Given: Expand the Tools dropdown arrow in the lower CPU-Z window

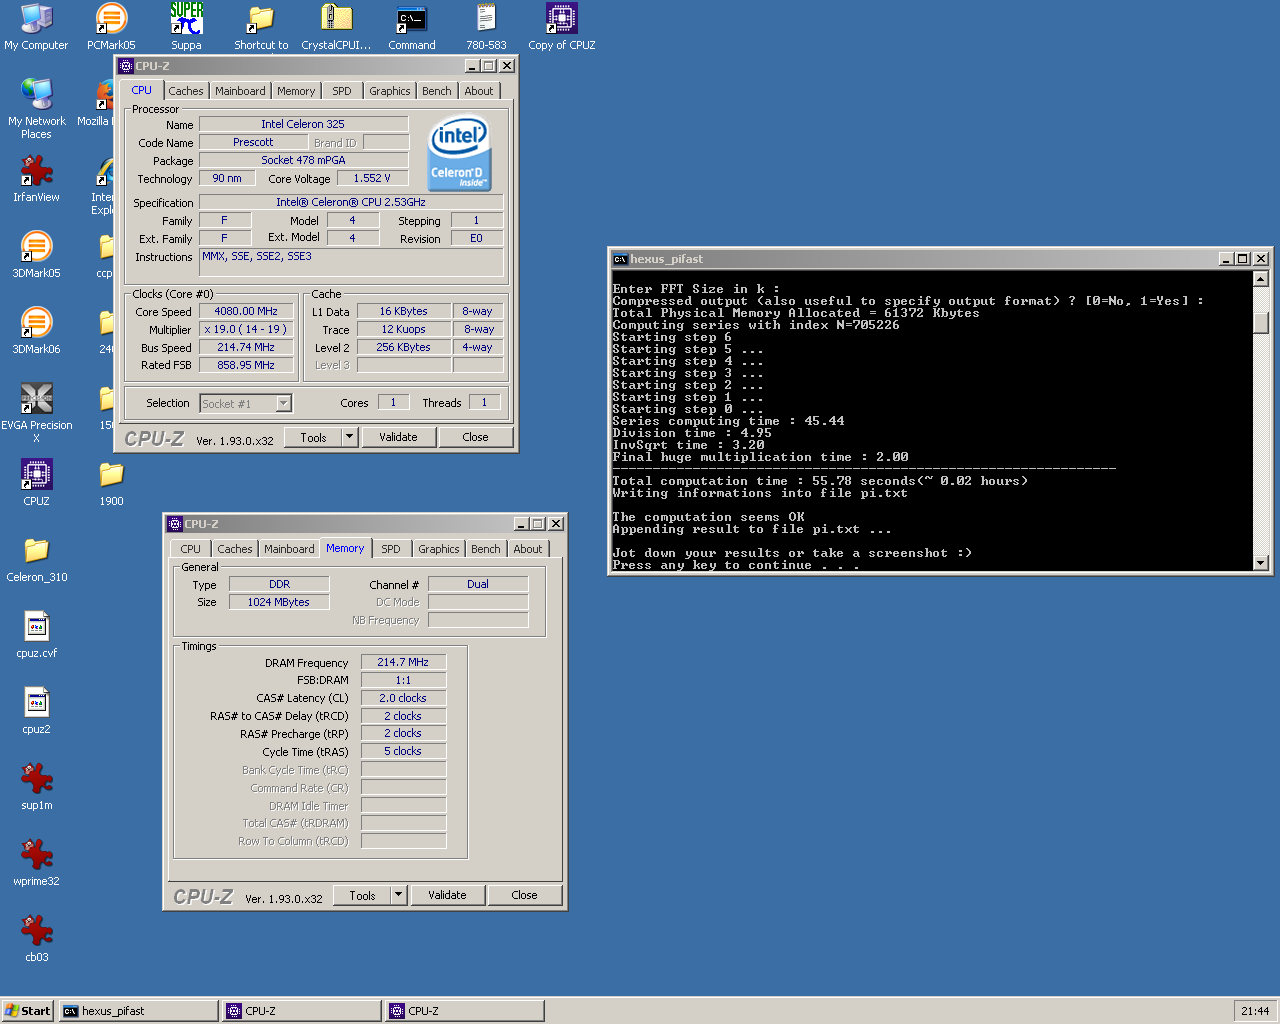Looking at the screenshot, I should [398, 895].
